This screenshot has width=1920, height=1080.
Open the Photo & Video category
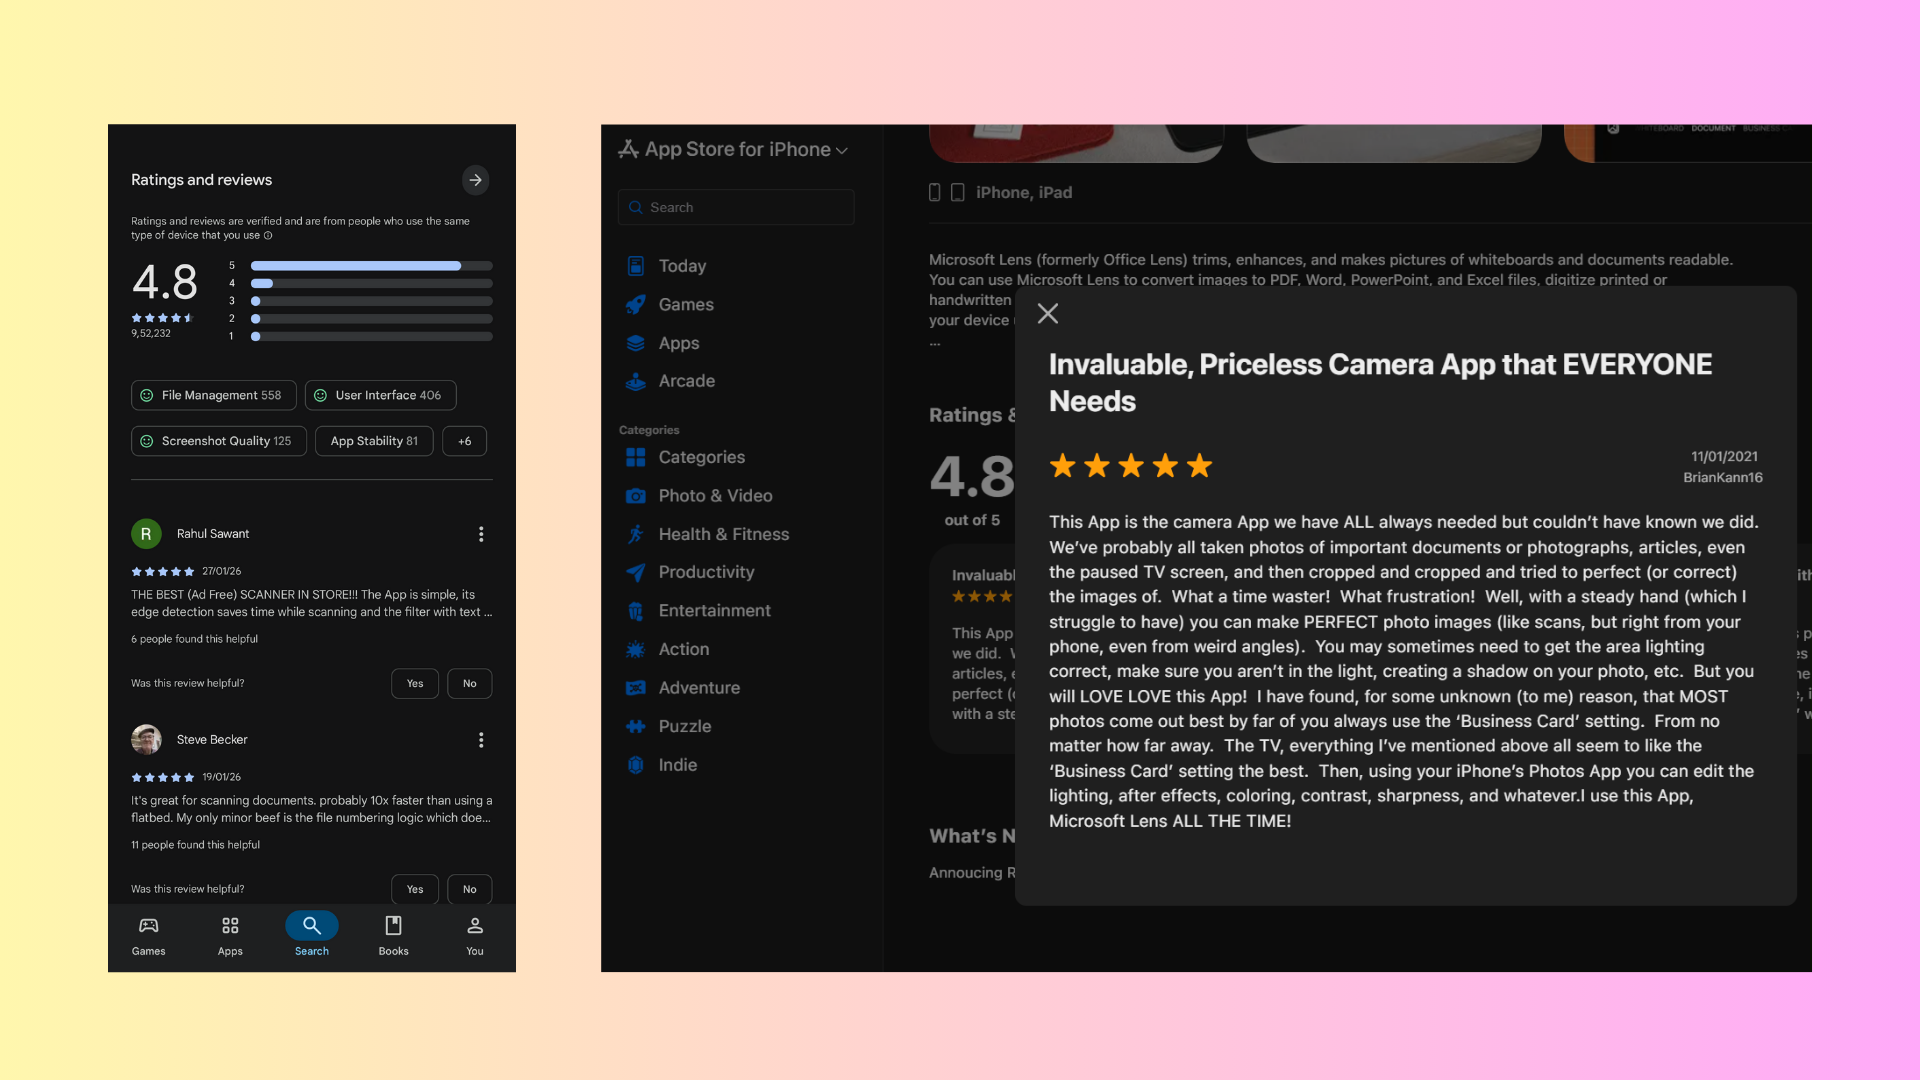[715, 495]
